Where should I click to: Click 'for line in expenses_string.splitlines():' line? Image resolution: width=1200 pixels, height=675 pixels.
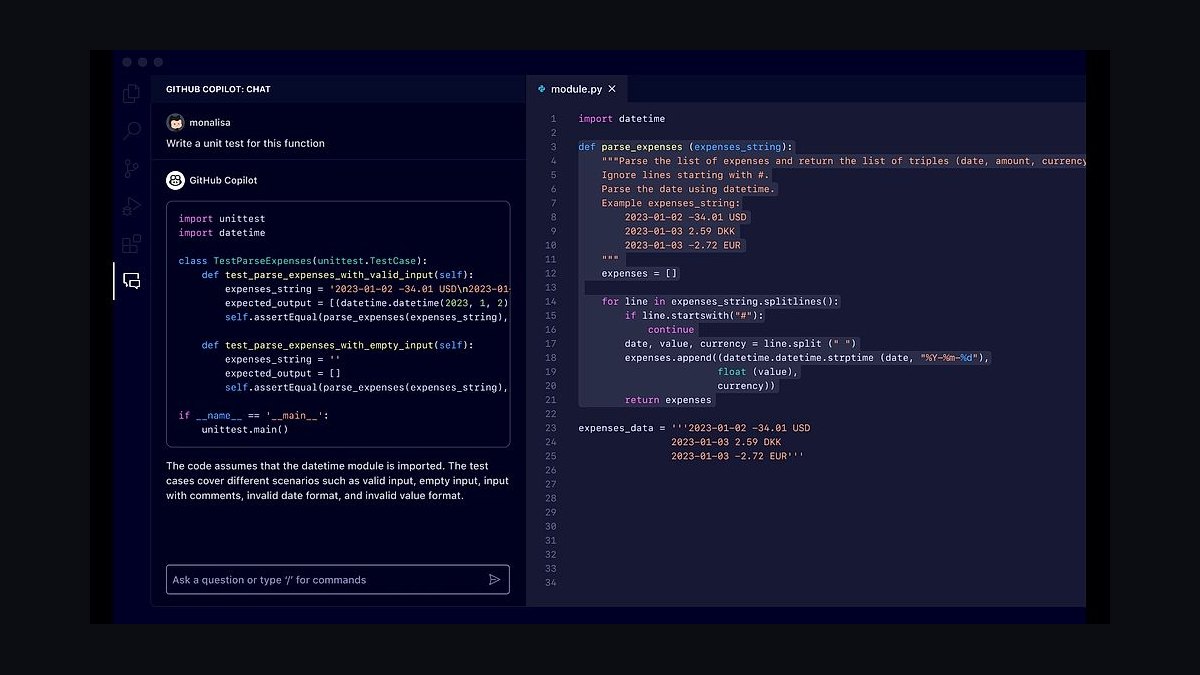click(x=721, y=301)
